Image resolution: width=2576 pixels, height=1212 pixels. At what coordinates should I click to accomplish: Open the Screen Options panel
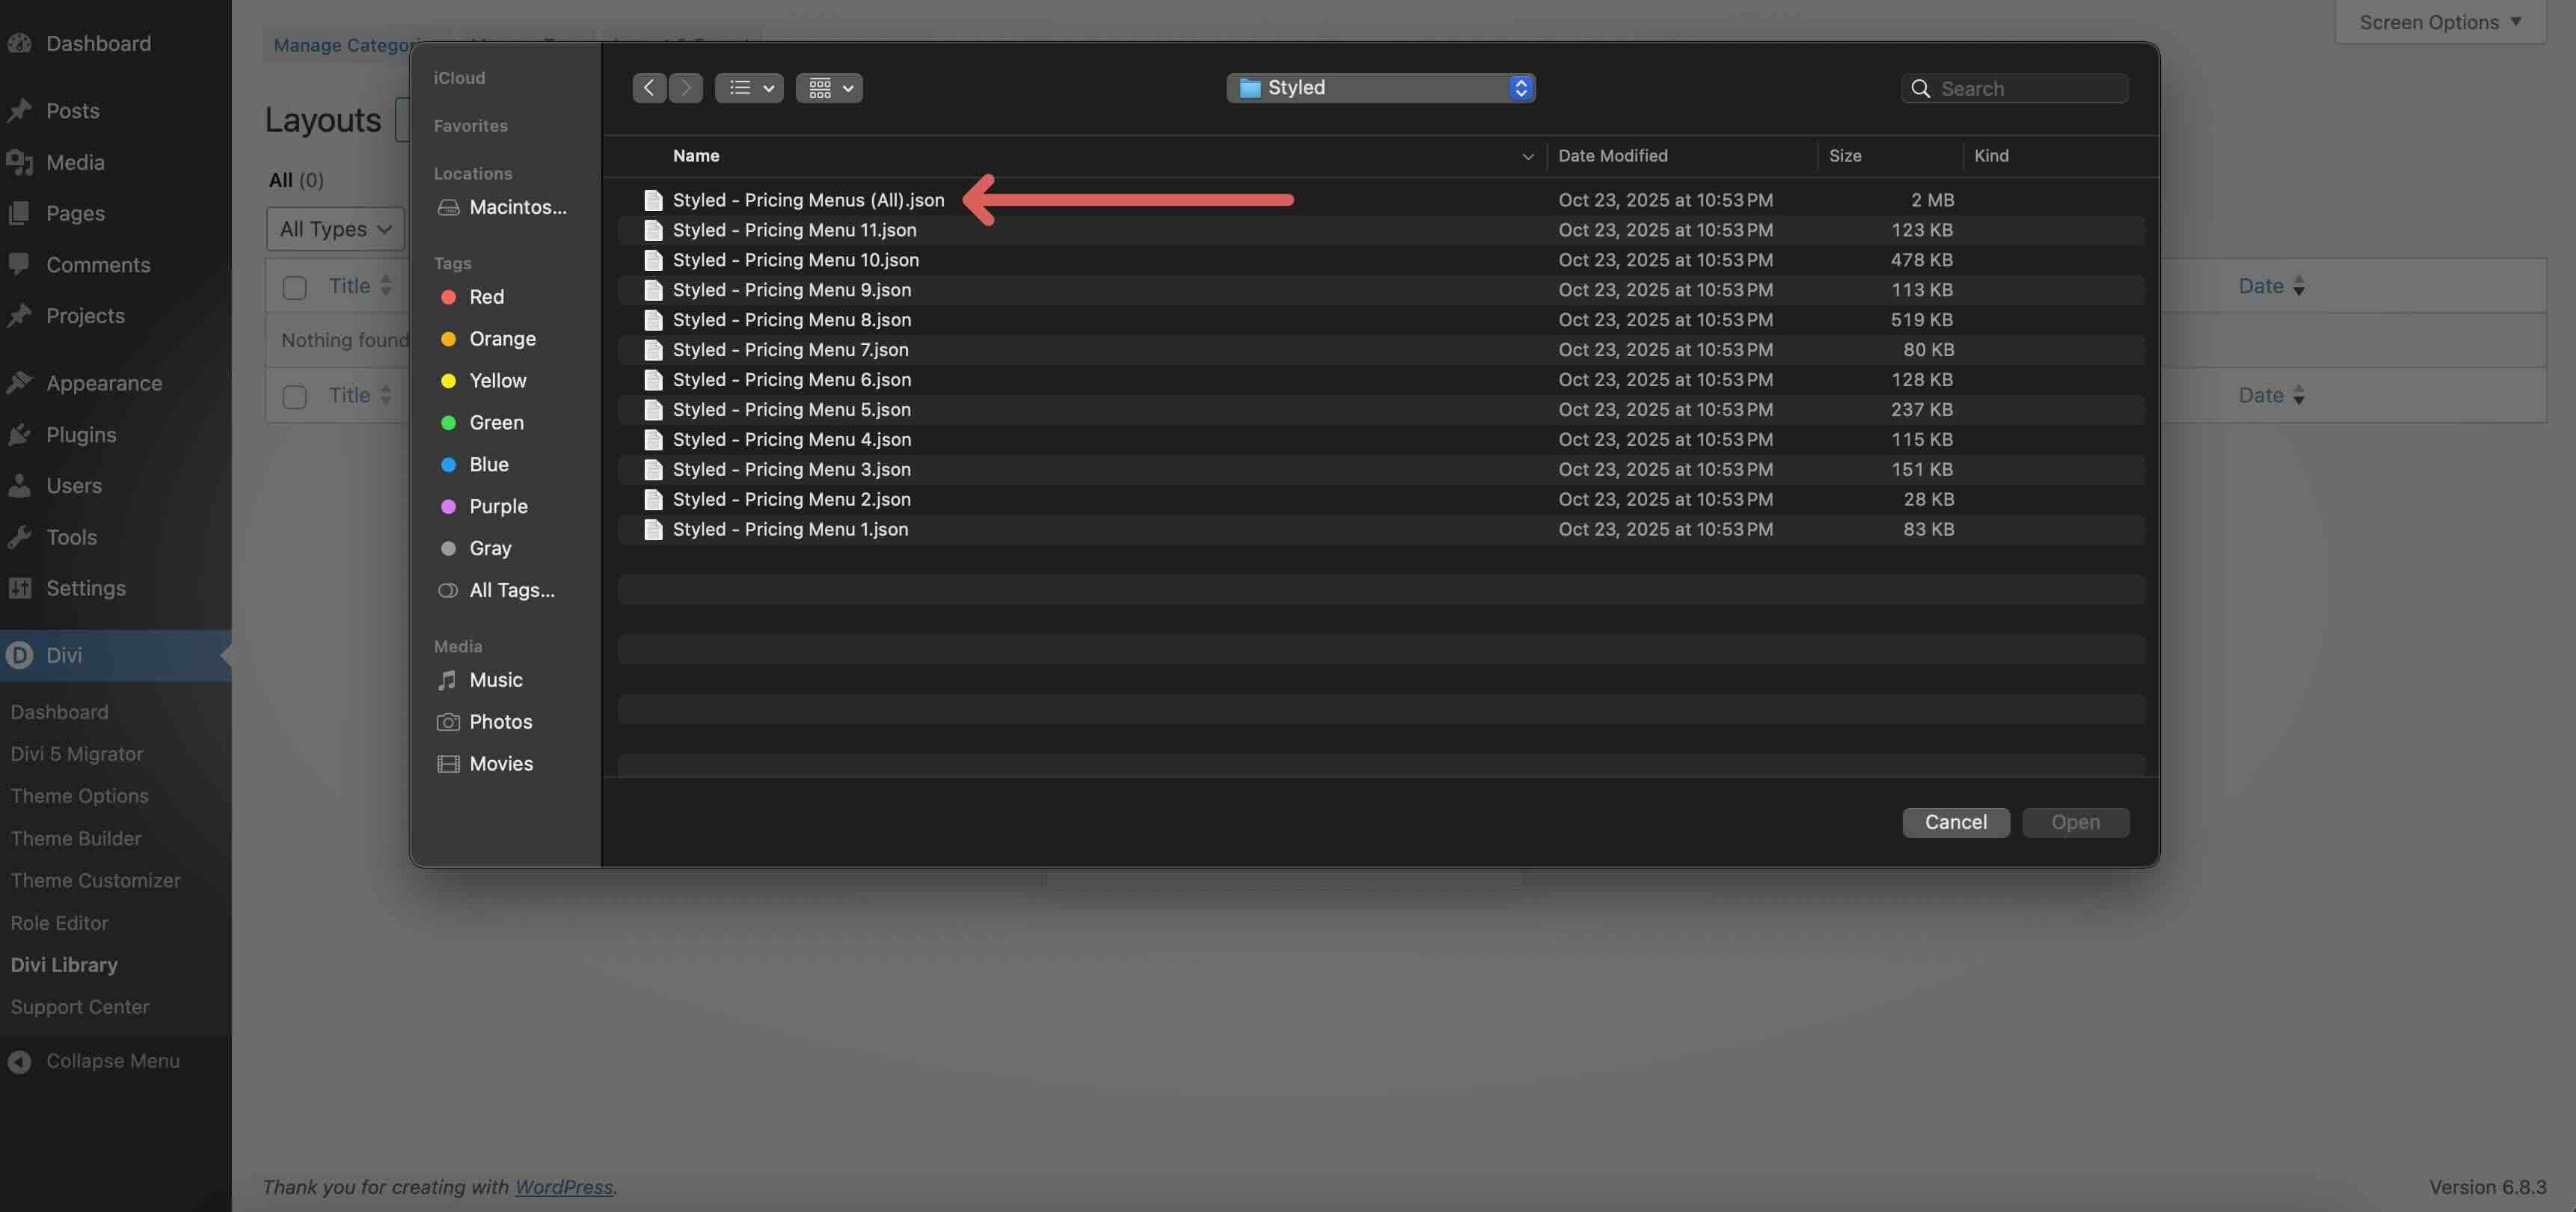[2439, 22]
